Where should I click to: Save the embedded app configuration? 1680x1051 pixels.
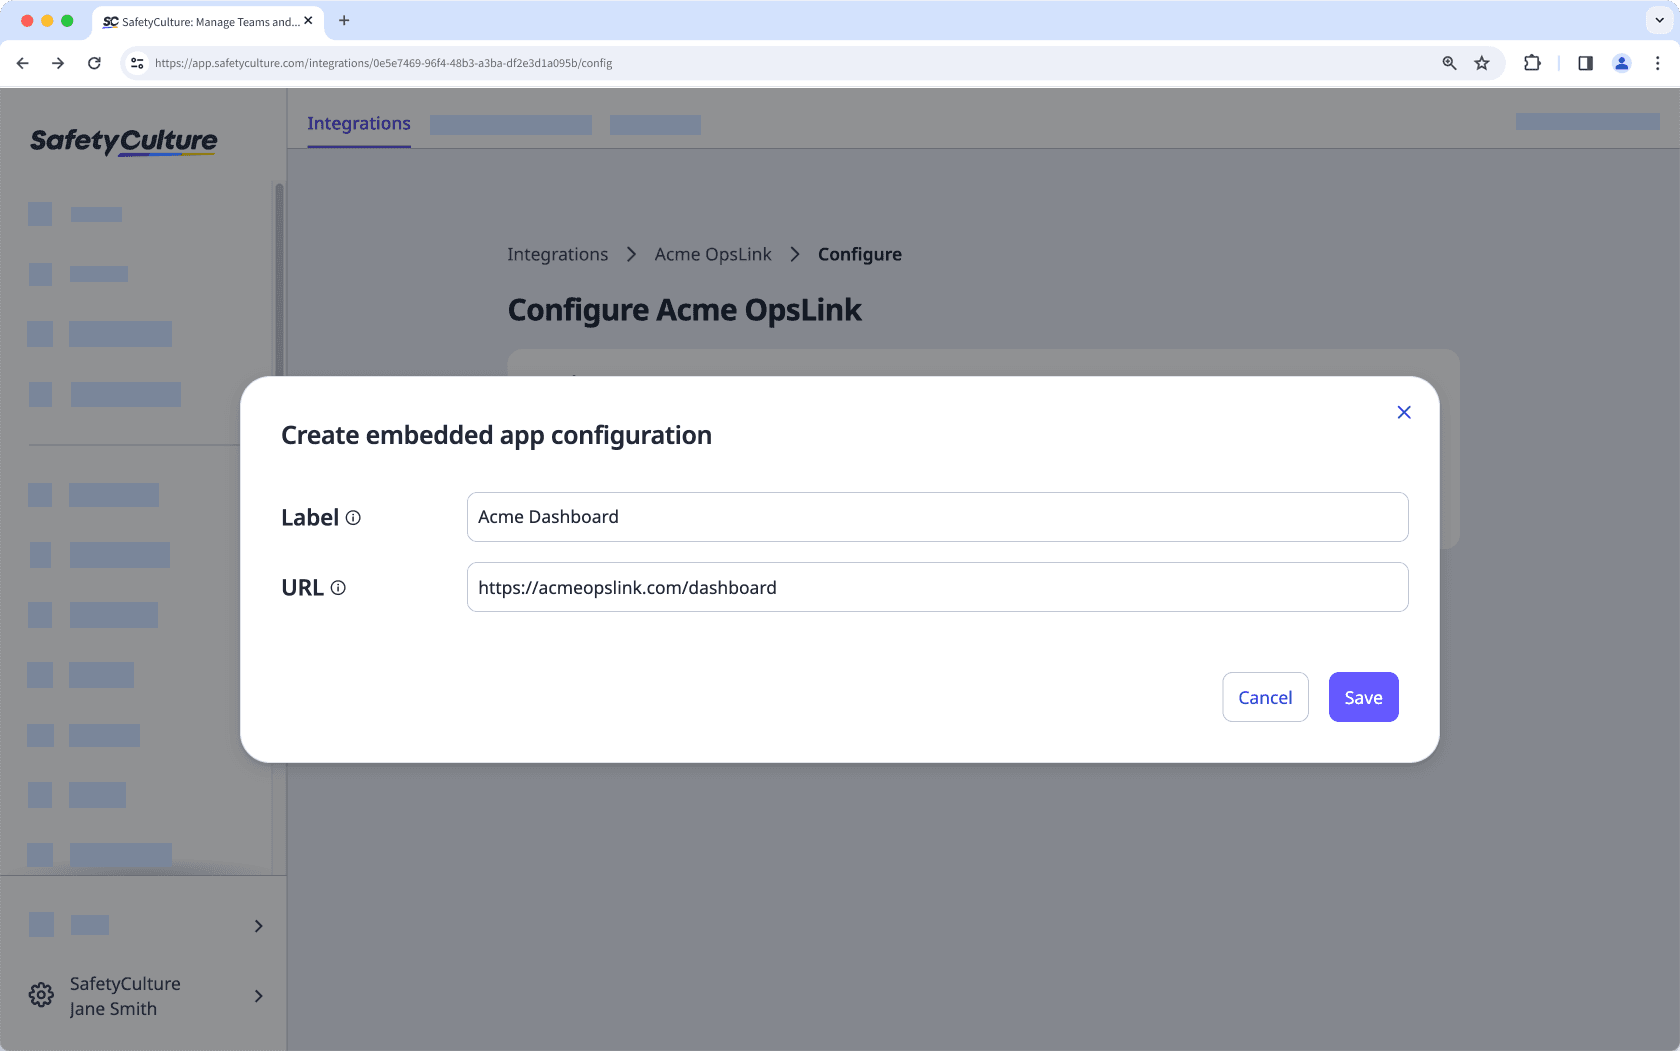(1363, 697)
